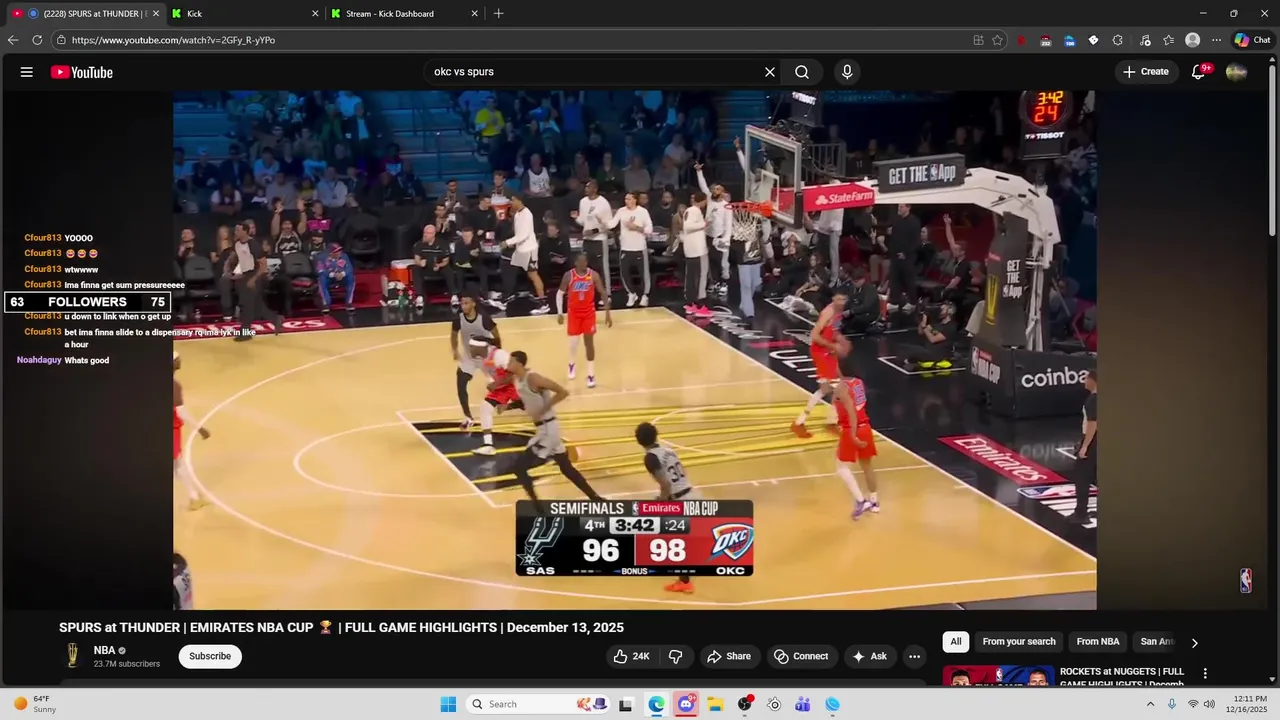Show hidden system tray icons

pos(1150,704)
